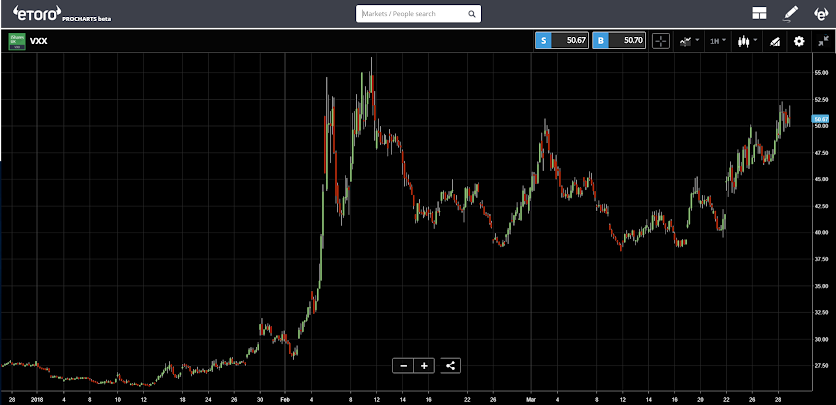Open the chart layout grid icon
This screenshot has width=836, height=405.
click(x=759, y=13)
